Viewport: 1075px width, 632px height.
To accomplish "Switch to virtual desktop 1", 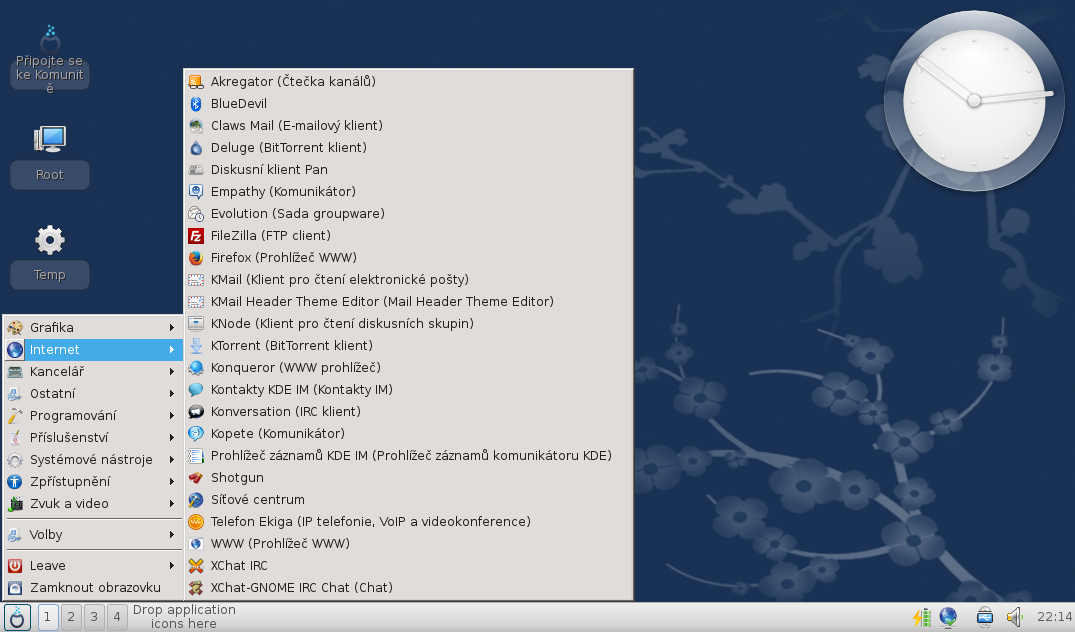I will coord(47,617).
